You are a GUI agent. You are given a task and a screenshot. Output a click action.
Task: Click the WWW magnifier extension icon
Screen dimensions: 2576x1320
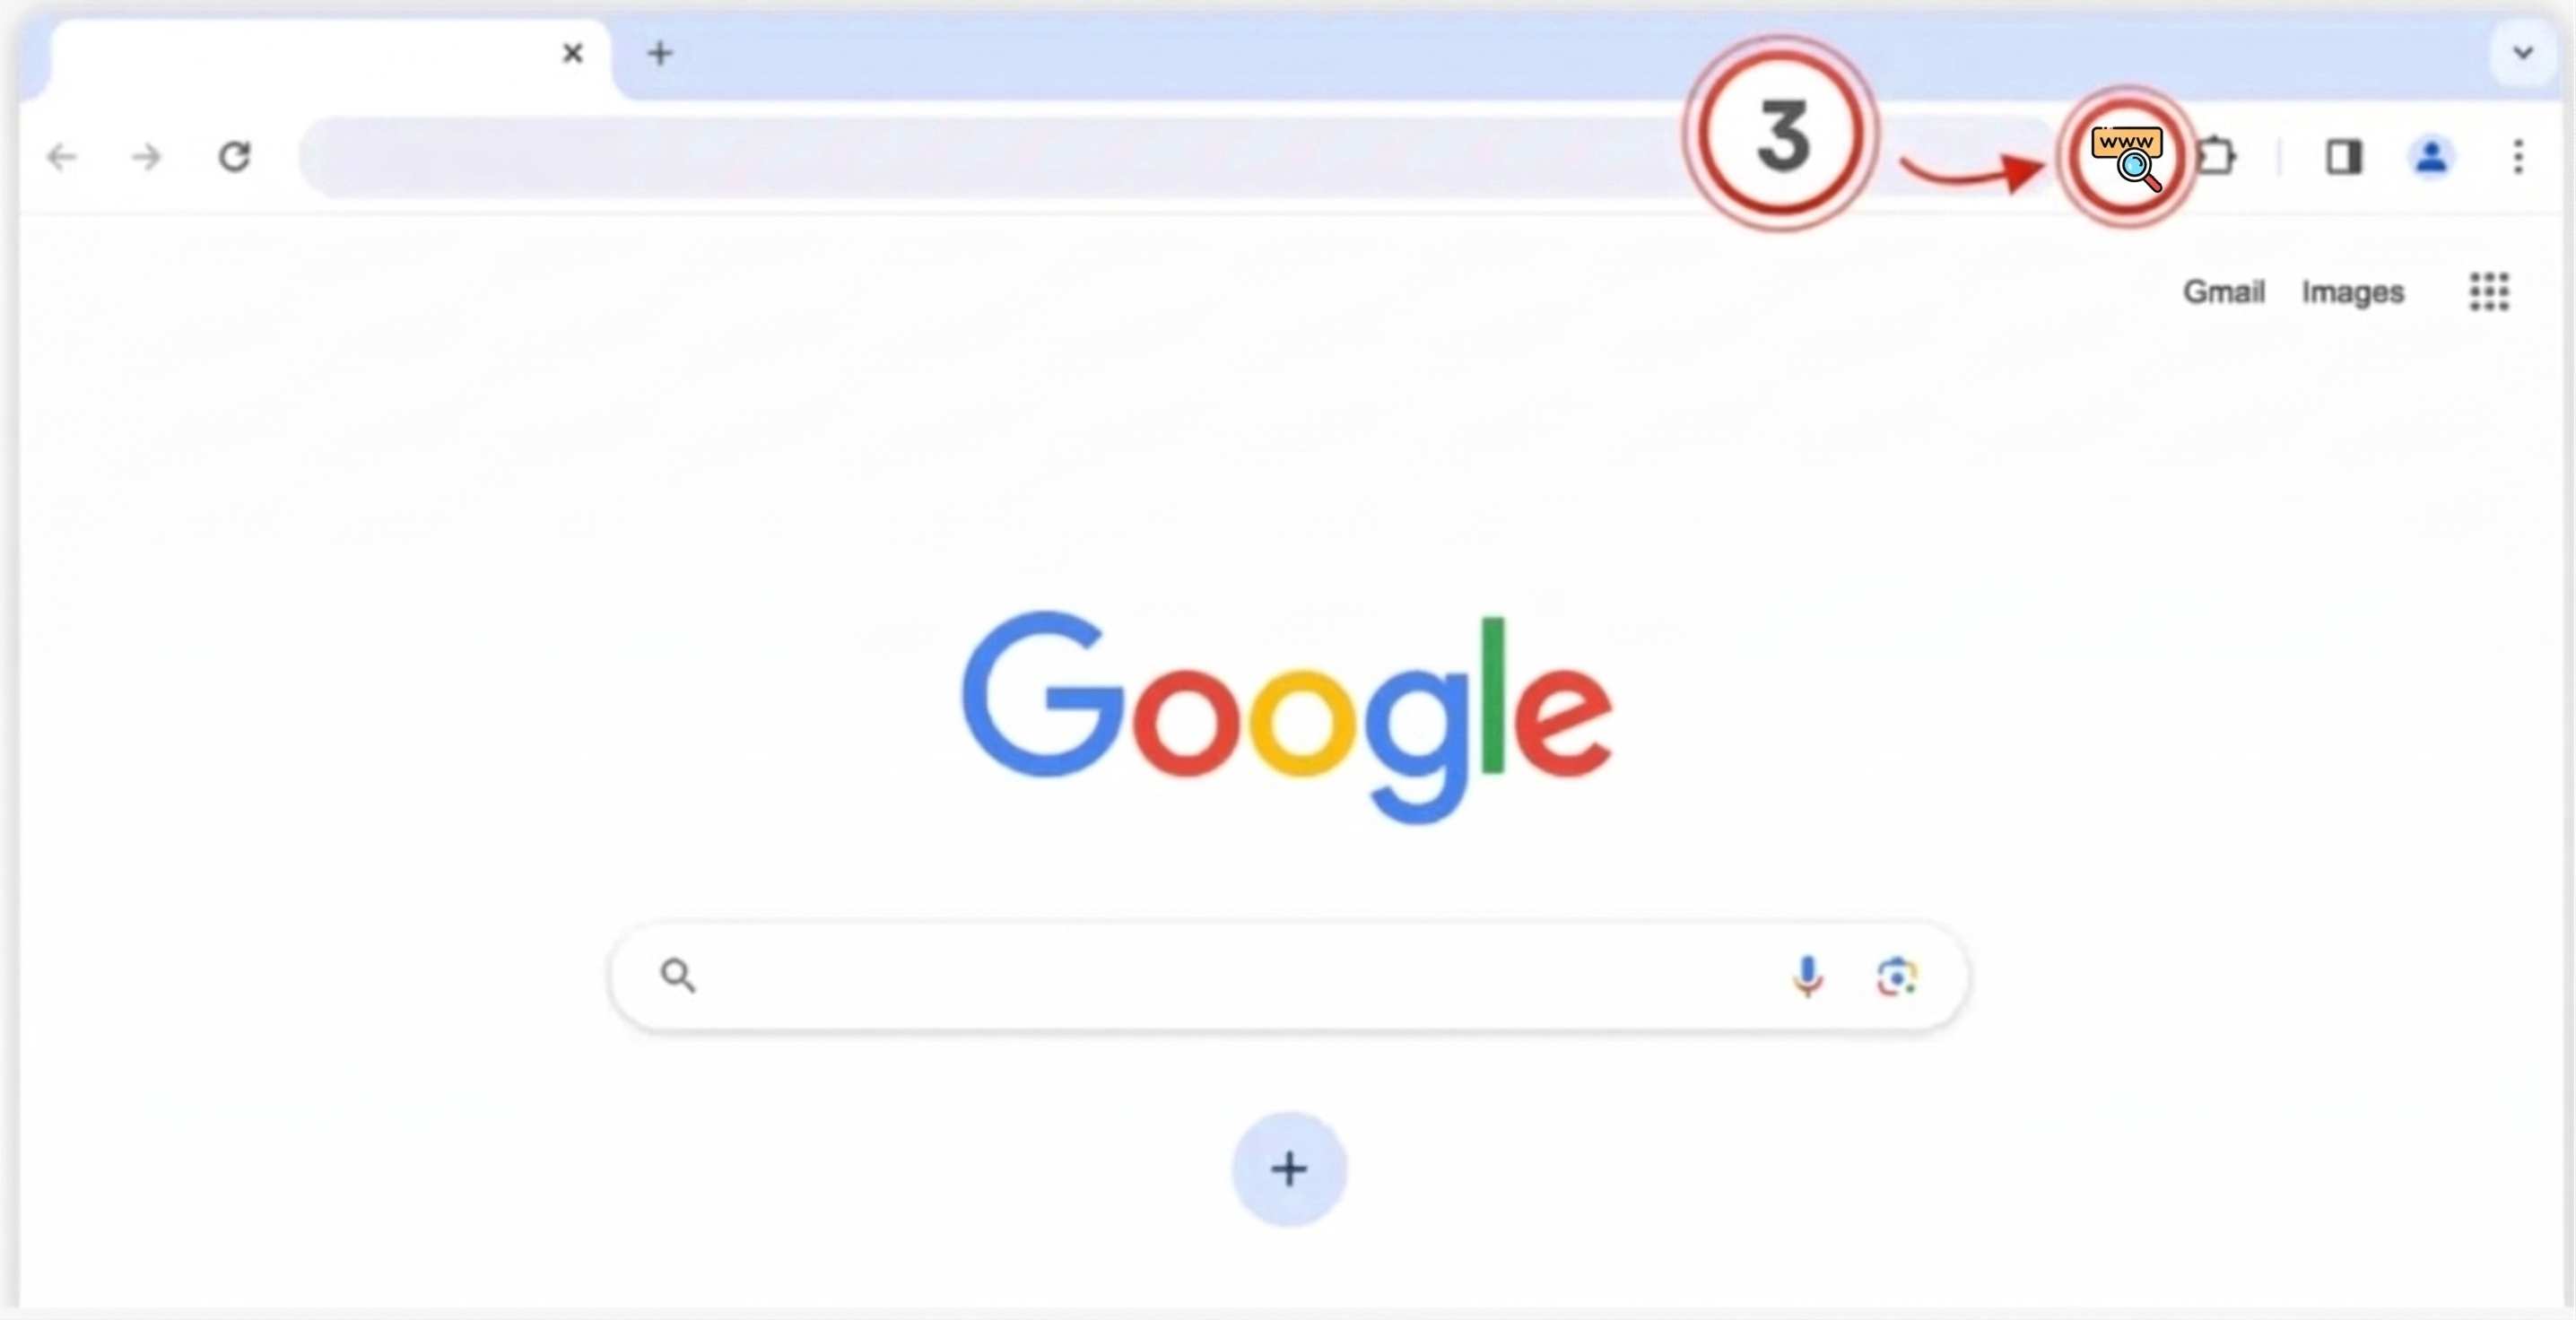pos(2127,157)
